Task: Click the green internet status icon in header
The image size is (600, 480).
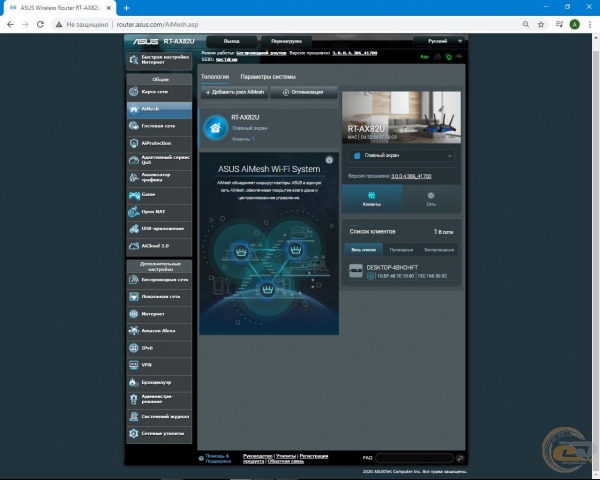Action: tap(448, 57)
